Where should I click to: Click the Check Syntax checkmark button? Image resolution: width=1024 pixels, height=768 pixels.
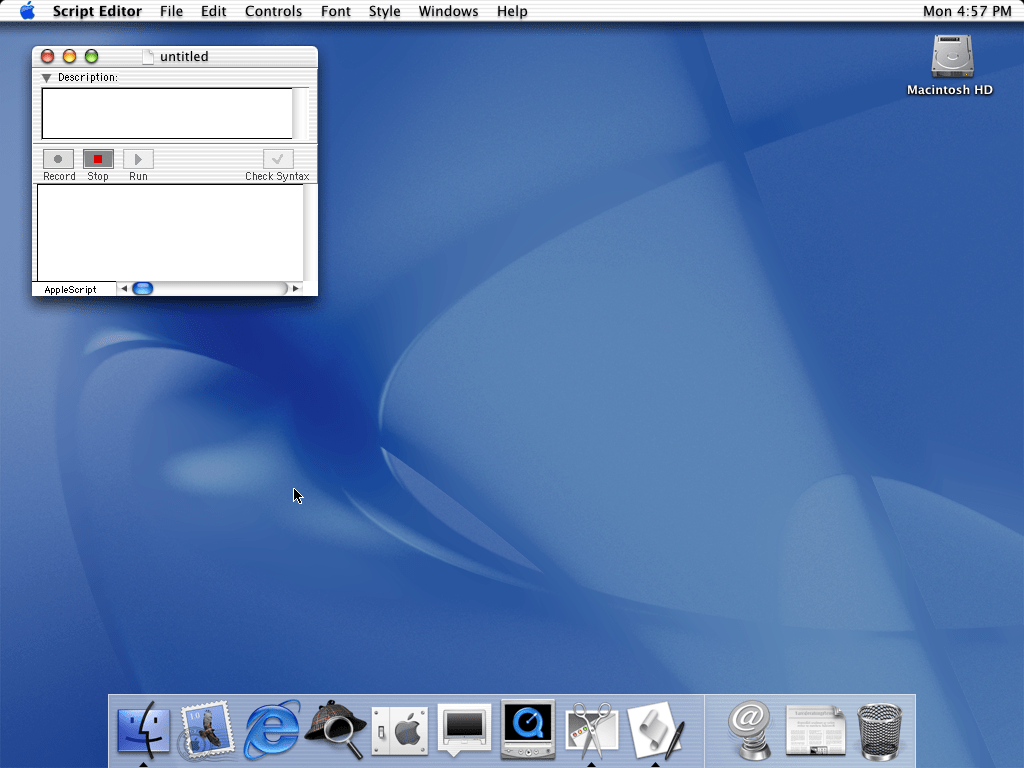pyautogui.click(x=278, y=159)
